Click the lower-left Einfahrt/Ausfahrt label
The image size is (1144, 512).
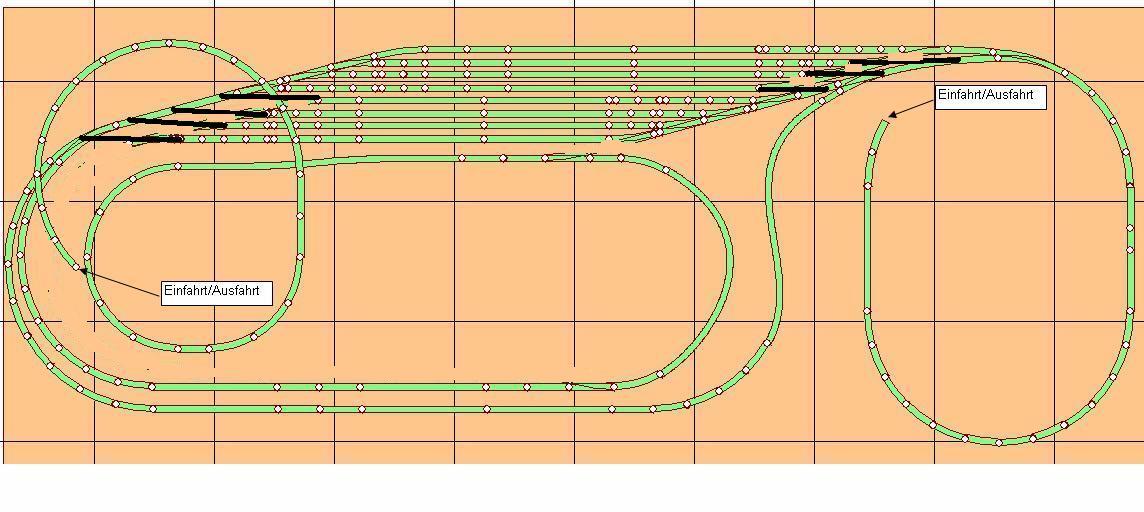(216, 292)
